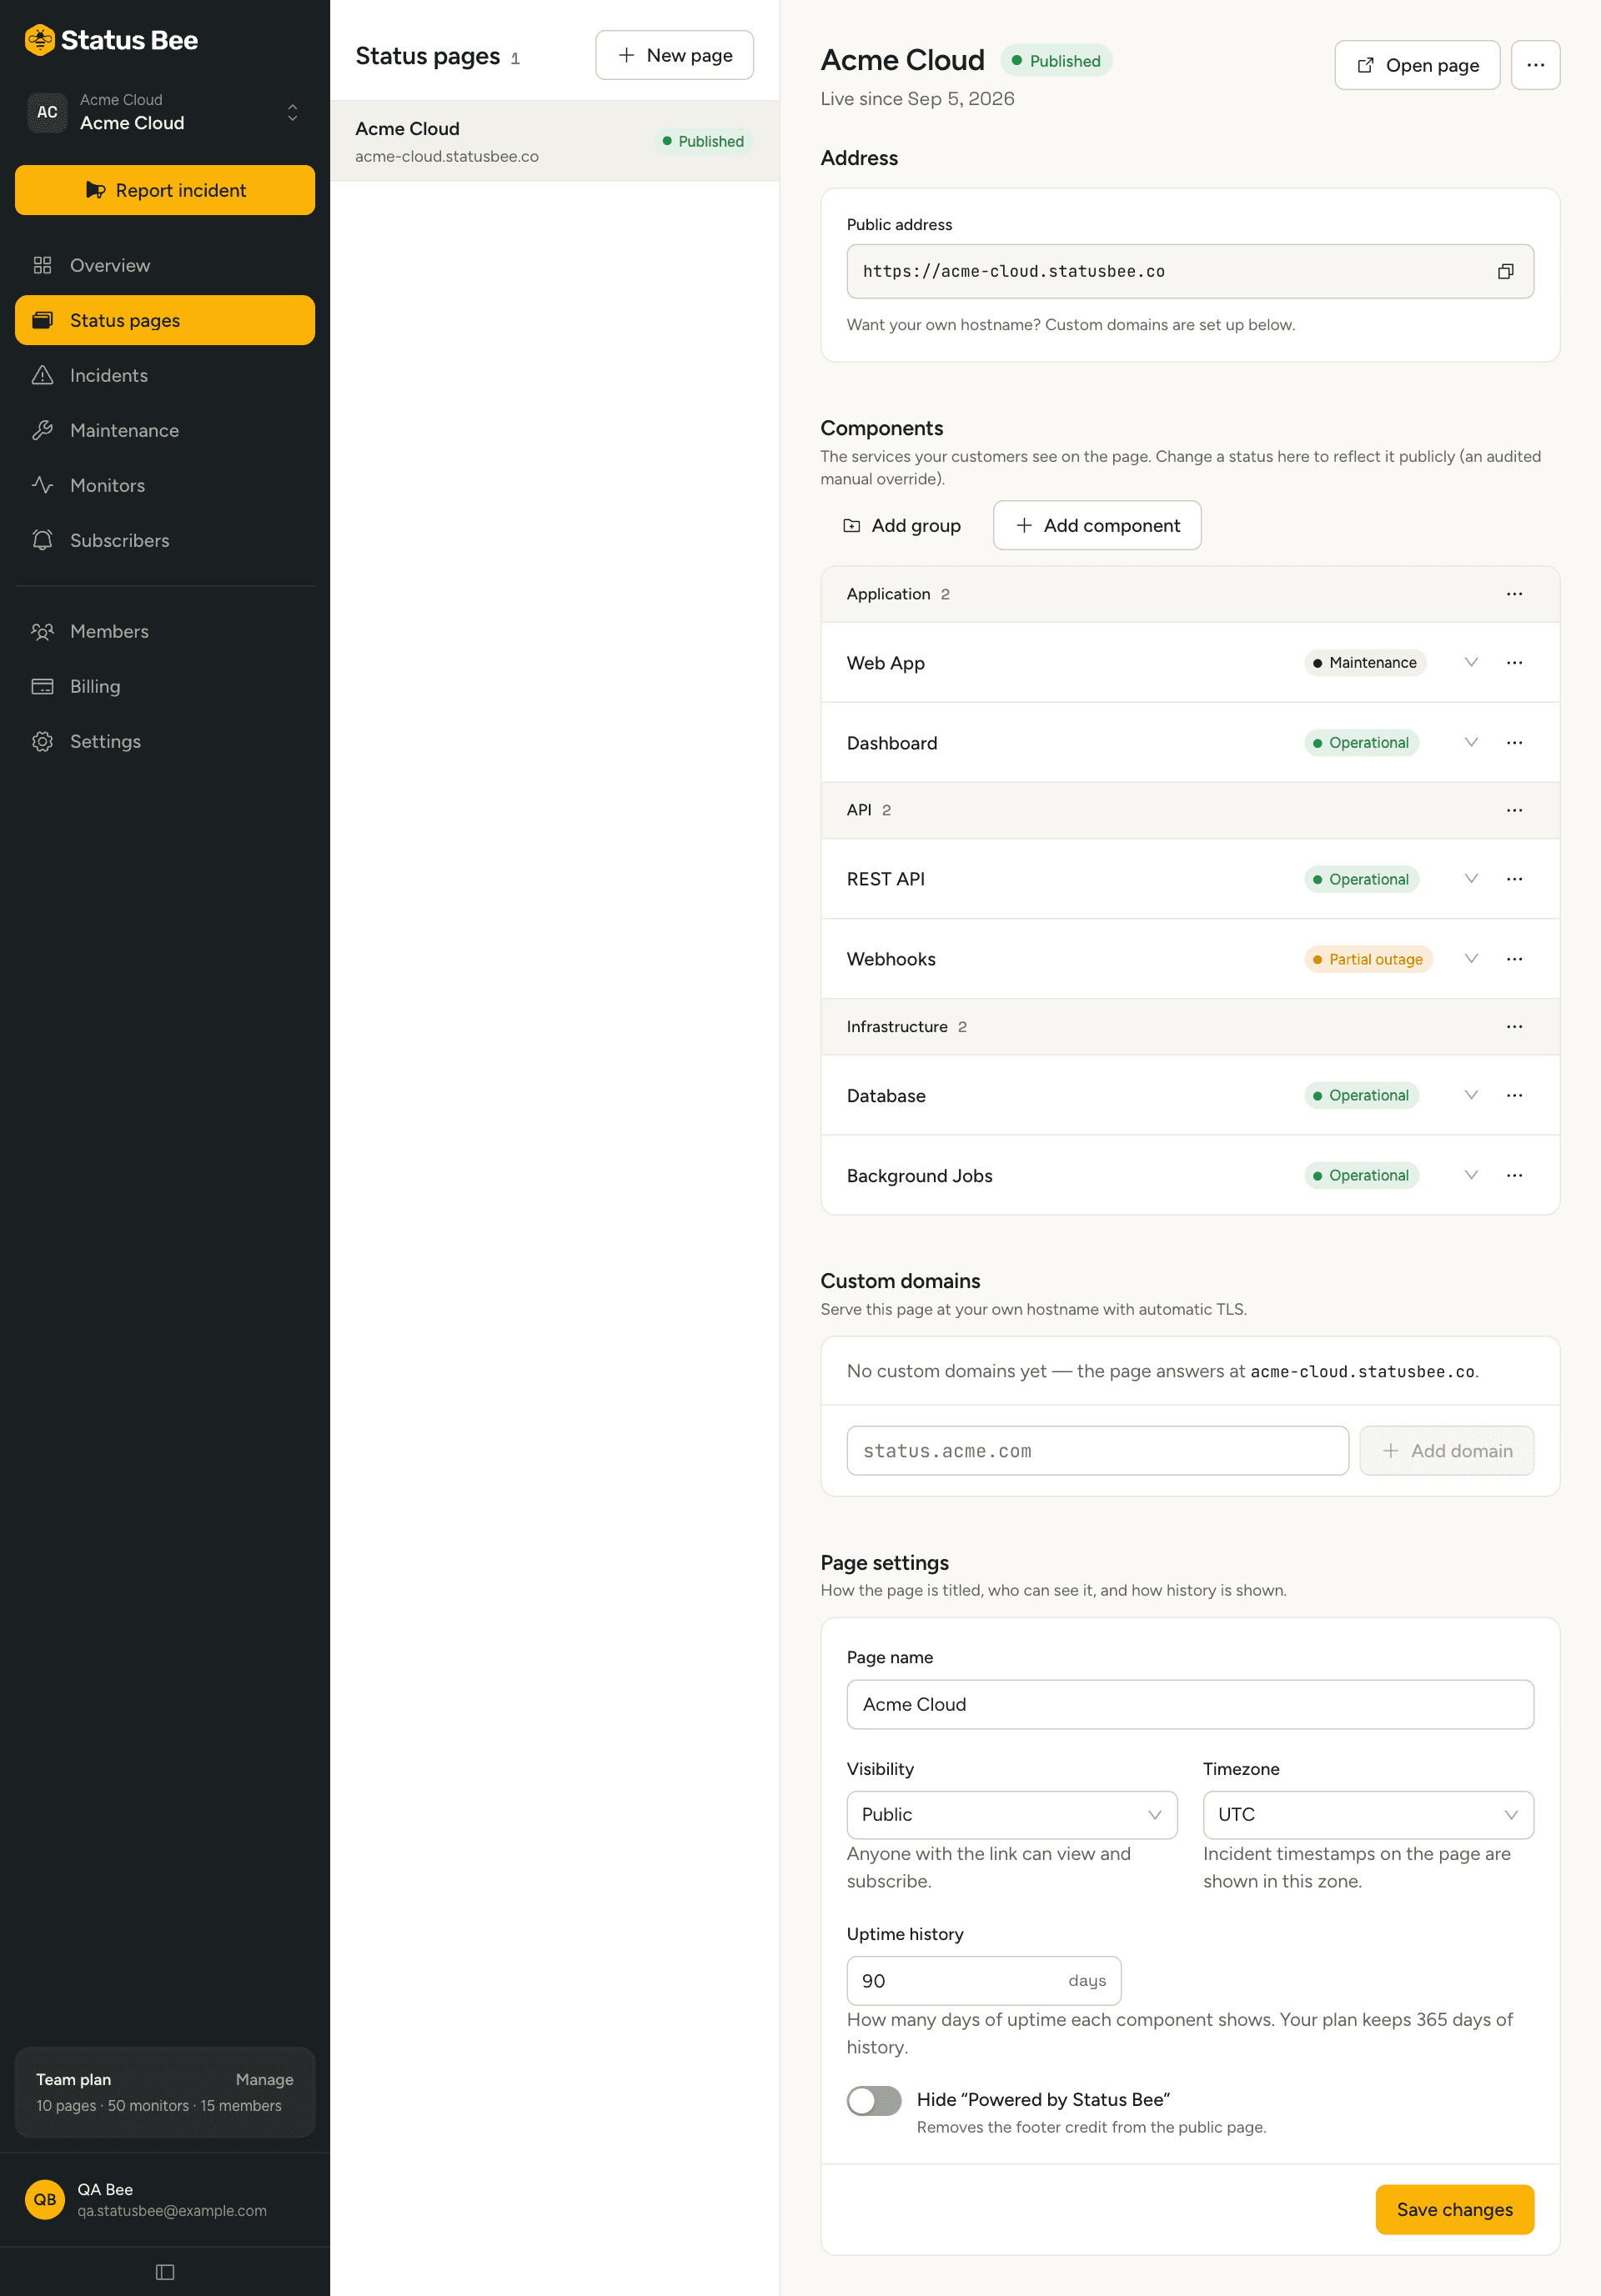Screen dimensions: 1601x2296
Task: Click the Incidents warning triangle icon
Action: point(42,375)
